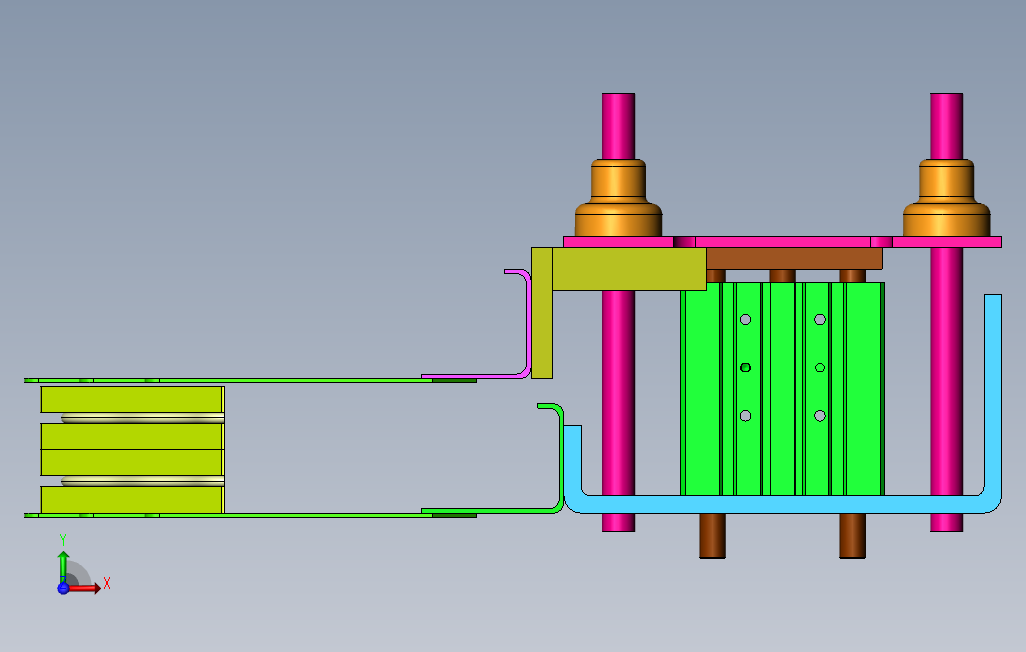Click the green "Y" axis label

point(63,540)
